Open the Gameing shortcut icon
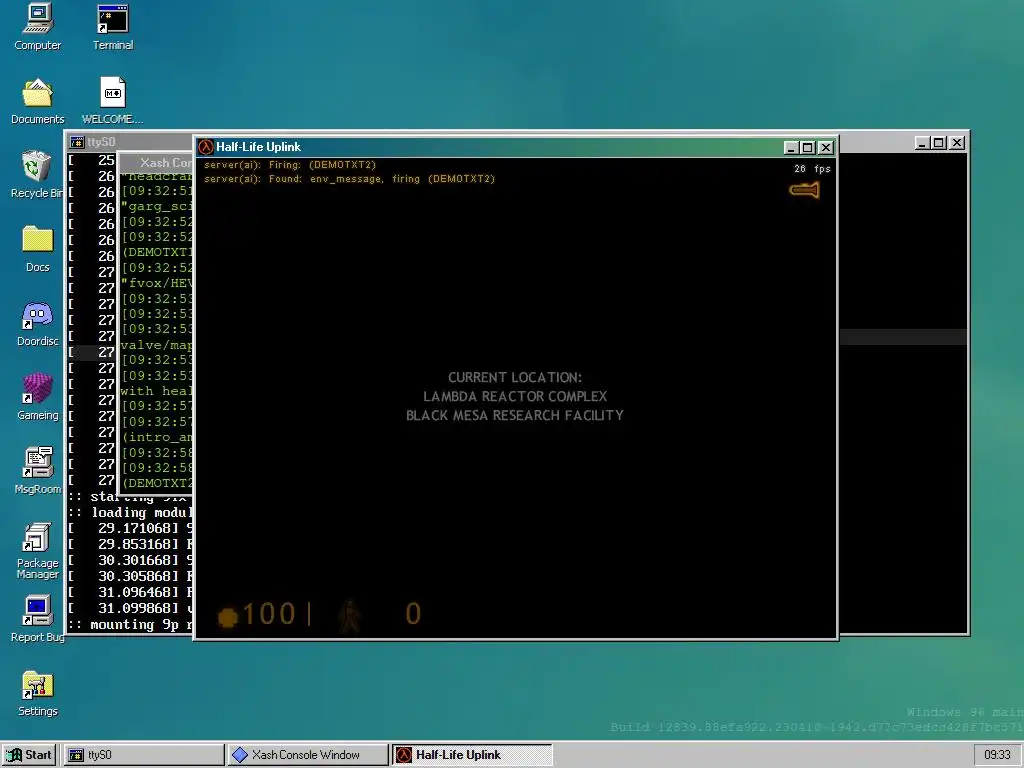Image resolution: width=1024 pixels, height=768 pixels. [x=37, y=397]
